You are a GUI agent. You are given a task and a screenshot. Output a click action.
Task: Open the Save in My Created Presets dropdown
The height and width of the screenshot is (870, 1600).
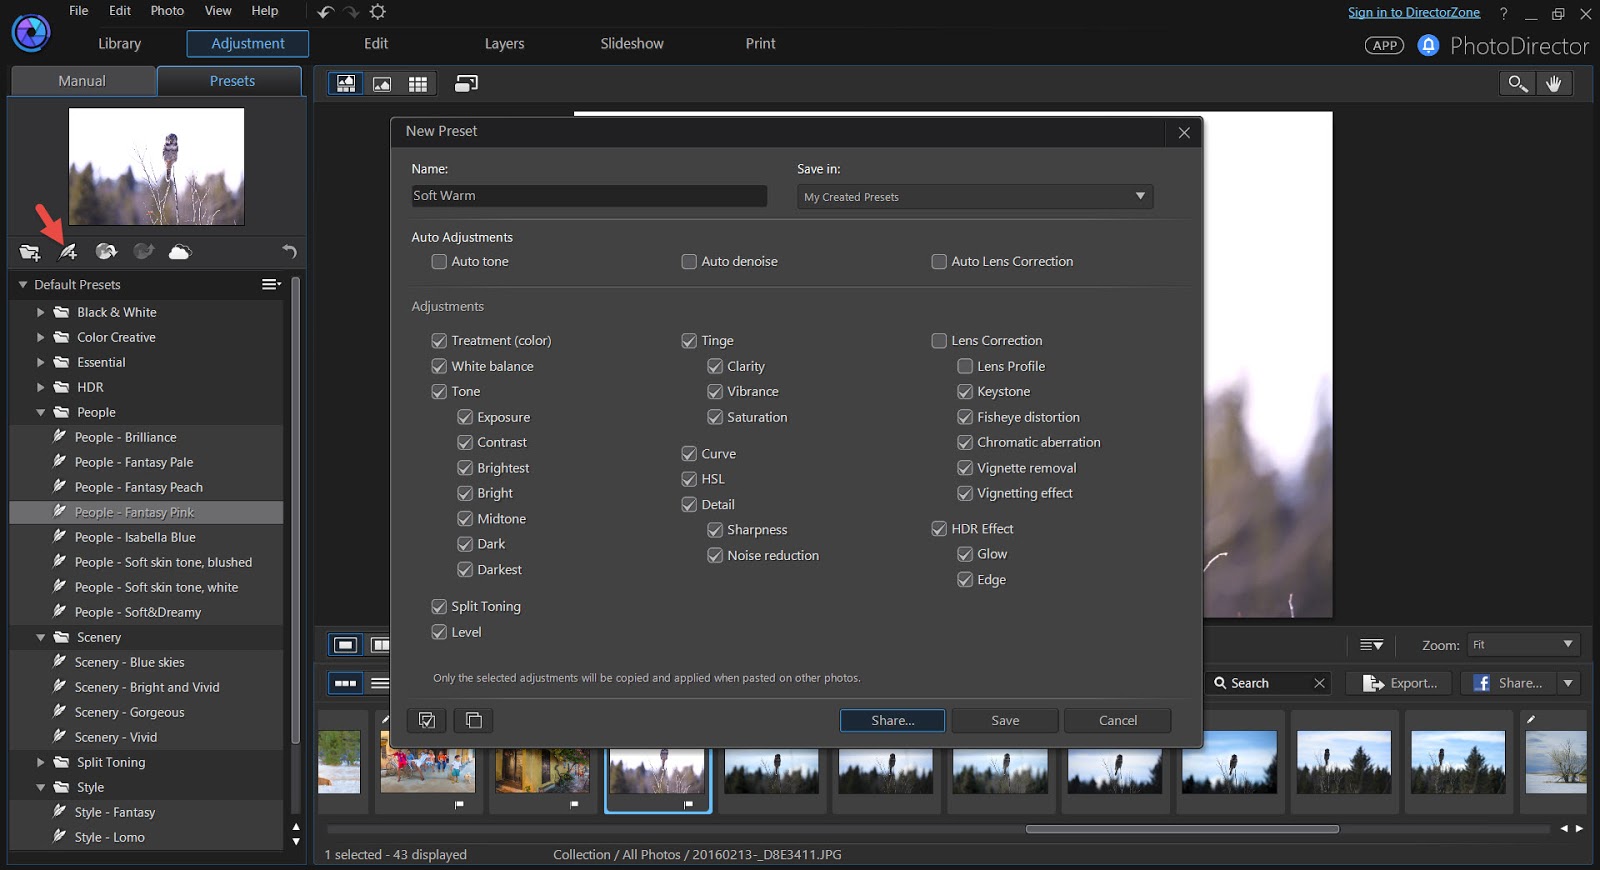tap(975, 196)
